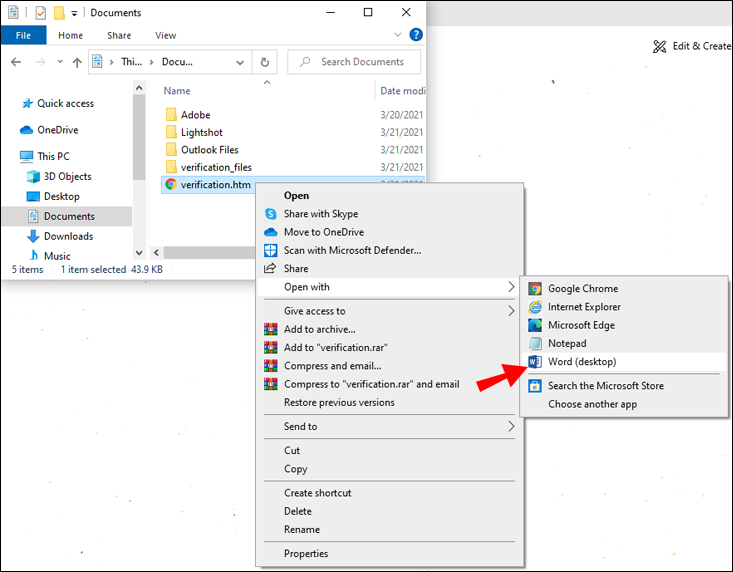Click the Share context menu entry

pyautogui.click(x=389, y=268)
